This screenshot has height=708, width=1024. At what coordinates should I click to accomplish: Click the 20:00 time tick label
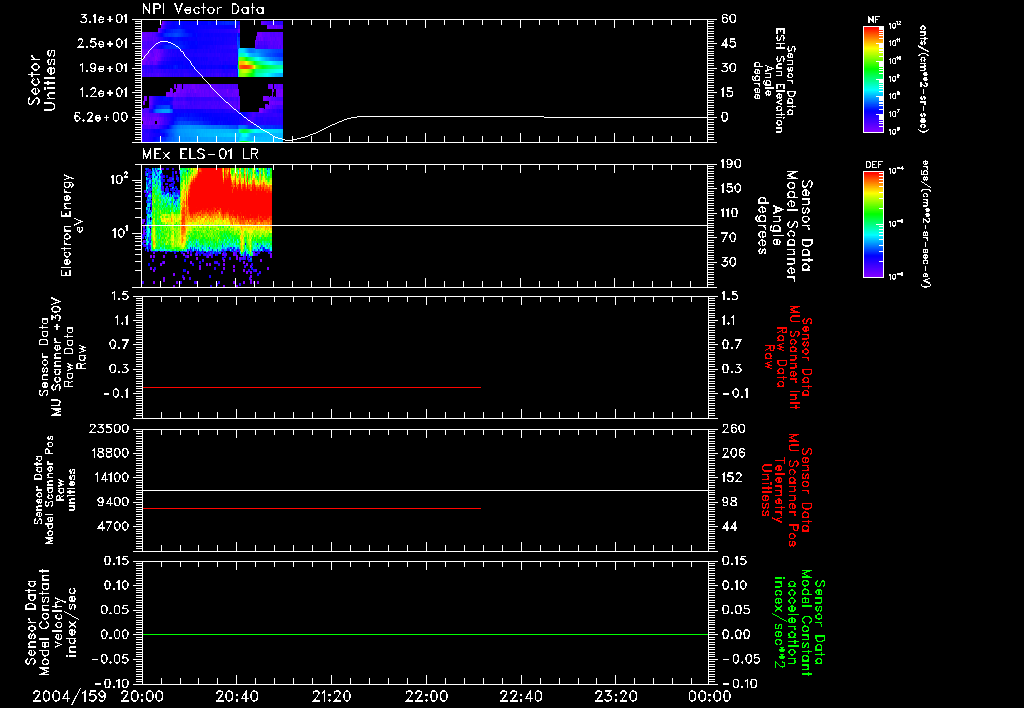coord(142,696)
